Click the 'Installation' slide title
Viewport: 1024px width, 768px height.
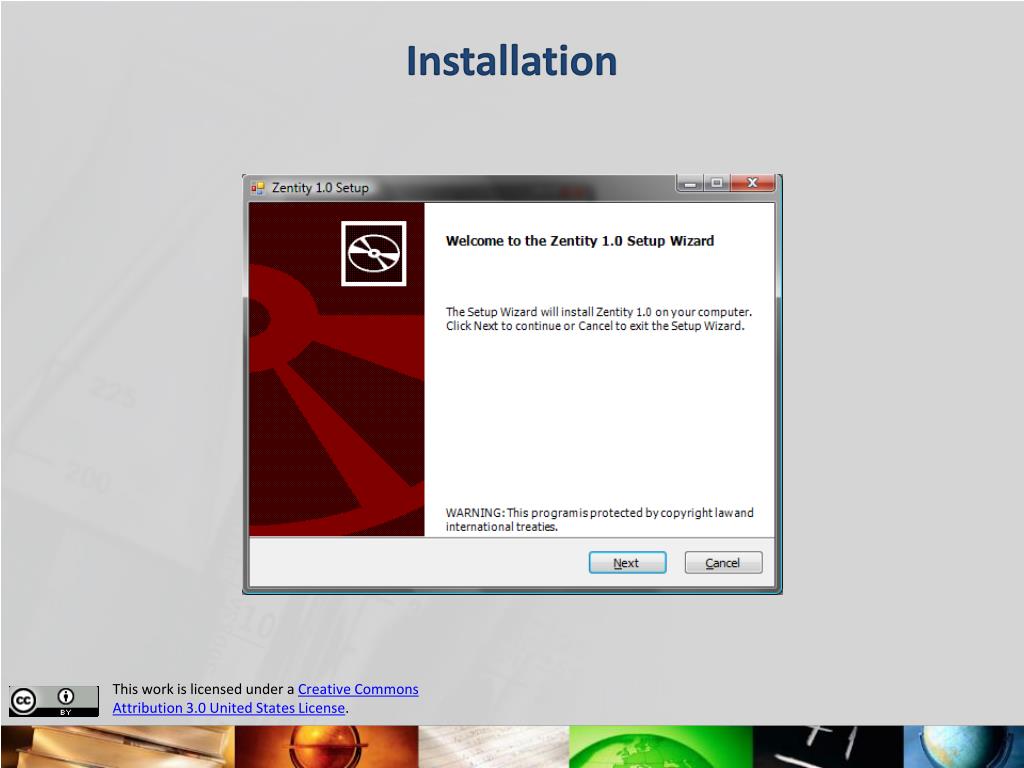tap(511, 61)
